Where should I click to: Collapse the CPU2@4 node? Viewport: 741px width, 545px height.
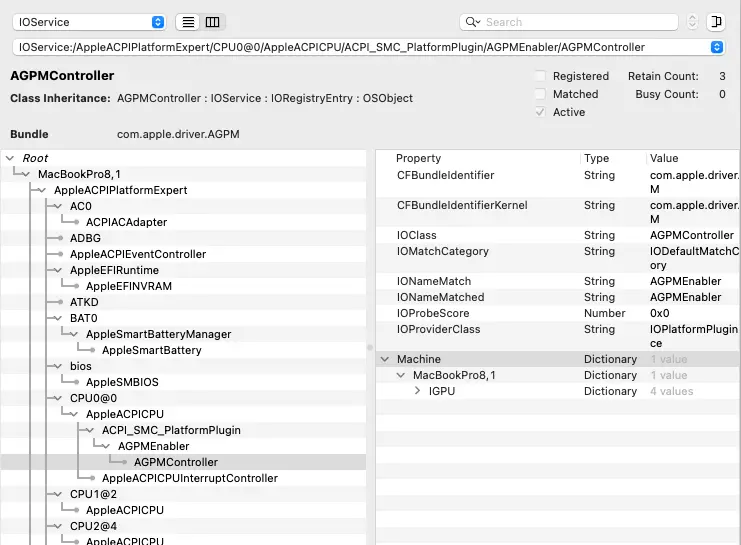point(58,526)
